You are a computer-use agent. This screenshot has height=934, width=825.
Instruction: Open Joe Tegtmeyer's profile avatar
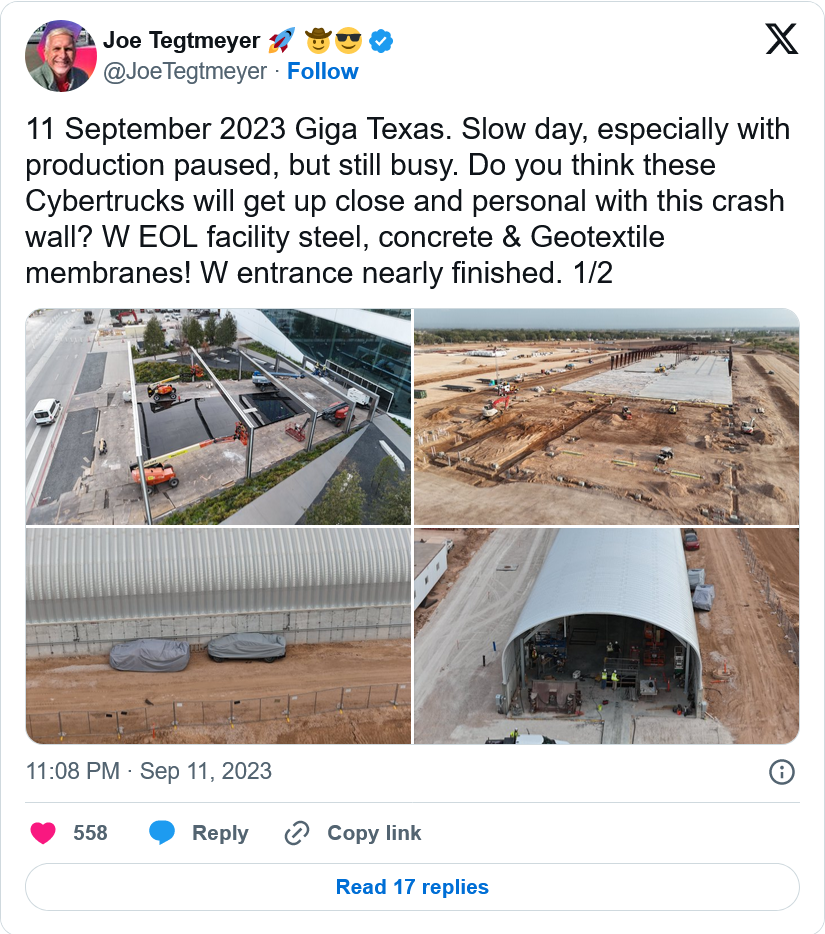click(61, 56)
